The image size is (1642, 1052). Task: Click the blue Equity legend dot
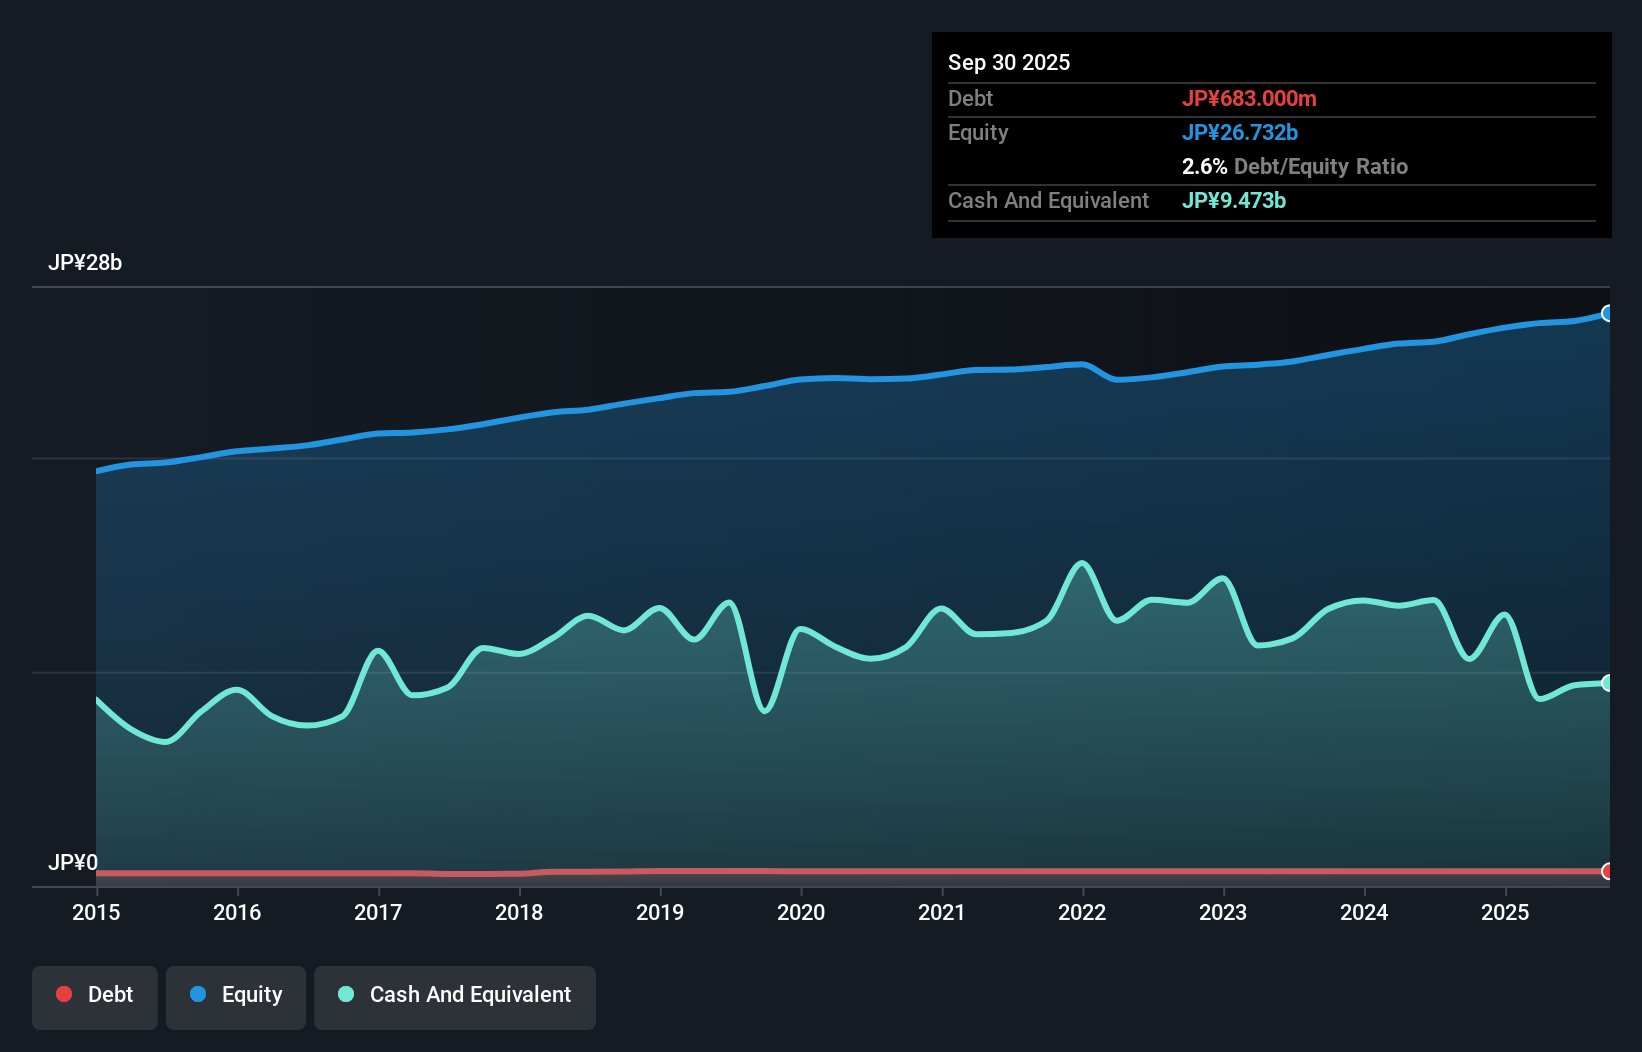tap(200, 994)
